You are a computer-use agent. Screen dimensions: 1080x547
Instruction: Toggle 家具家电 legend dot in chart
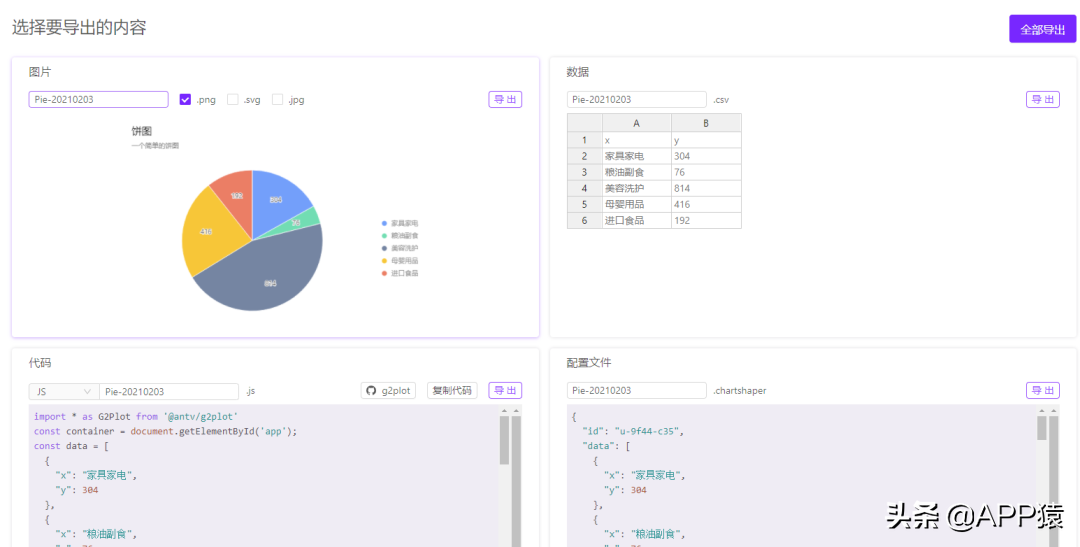point(384,223)
